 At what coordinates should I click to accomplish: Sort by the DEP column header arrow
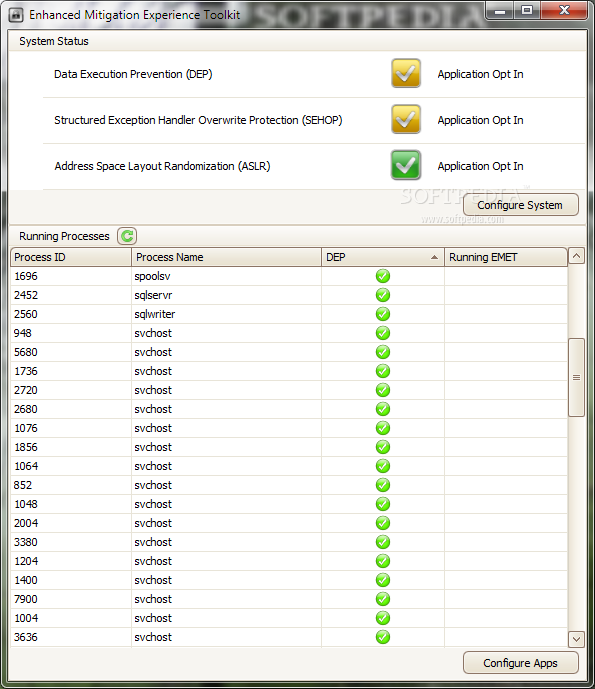pos(434,257)
